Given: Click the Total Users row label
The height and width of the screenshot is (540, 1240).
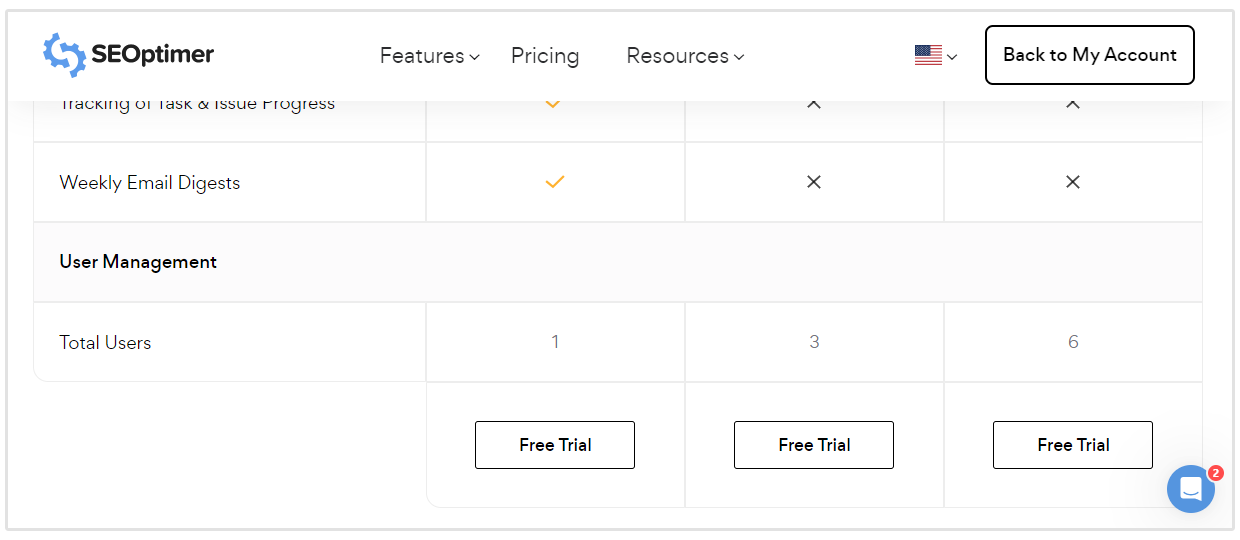Looking at the screenshot, I should [105, 342].
